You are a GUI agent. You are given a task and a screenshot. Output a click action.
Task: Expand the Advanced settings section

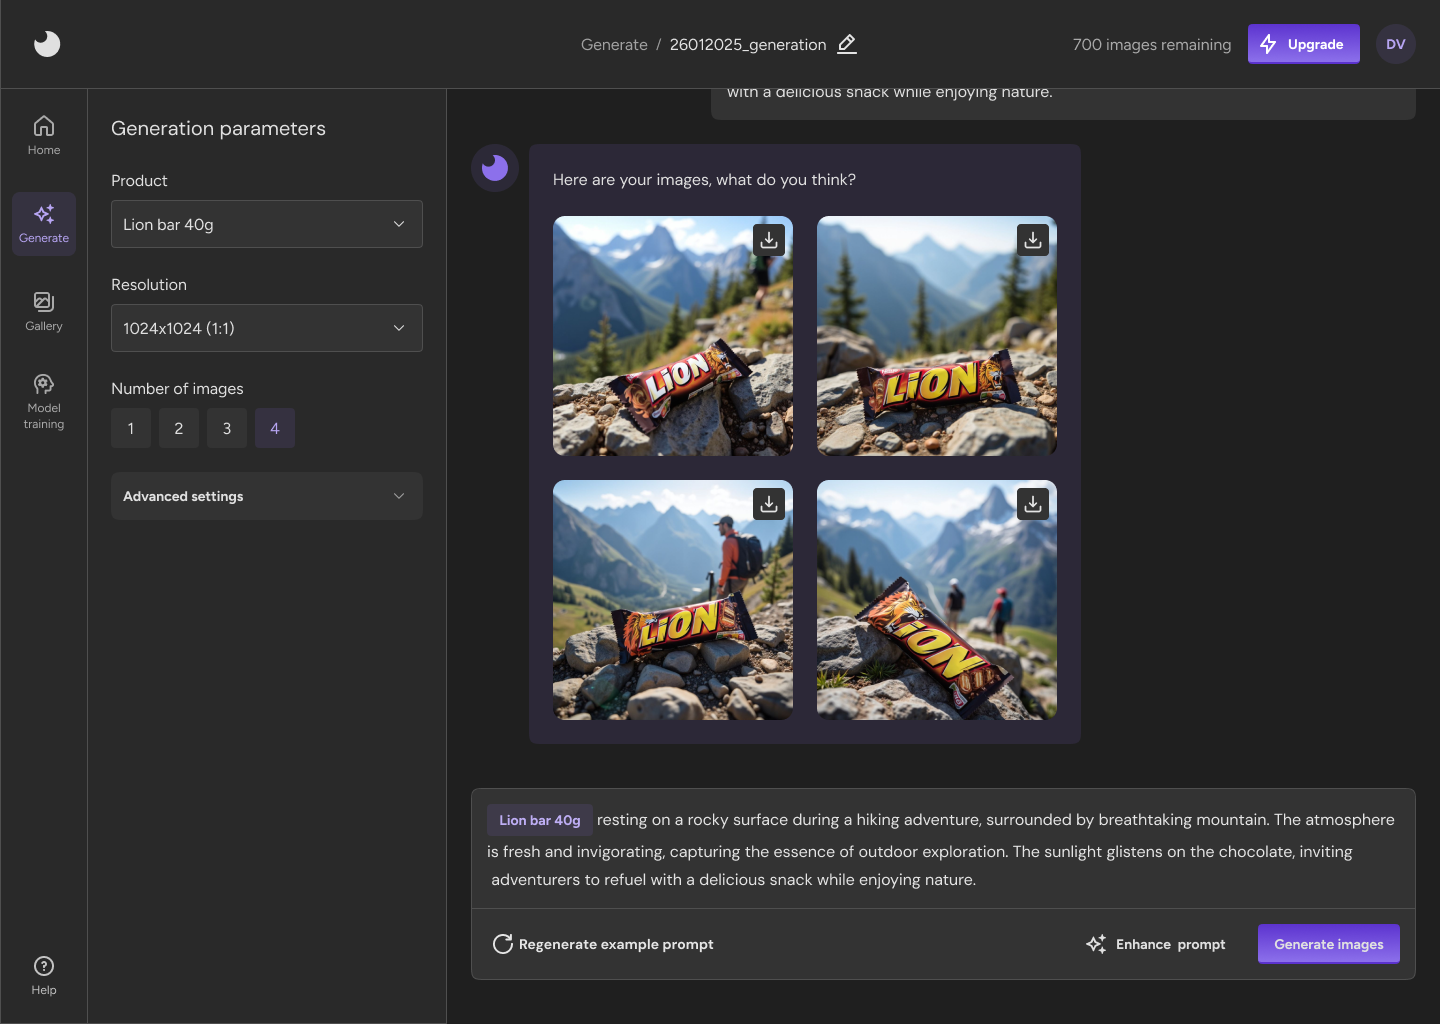267,496
